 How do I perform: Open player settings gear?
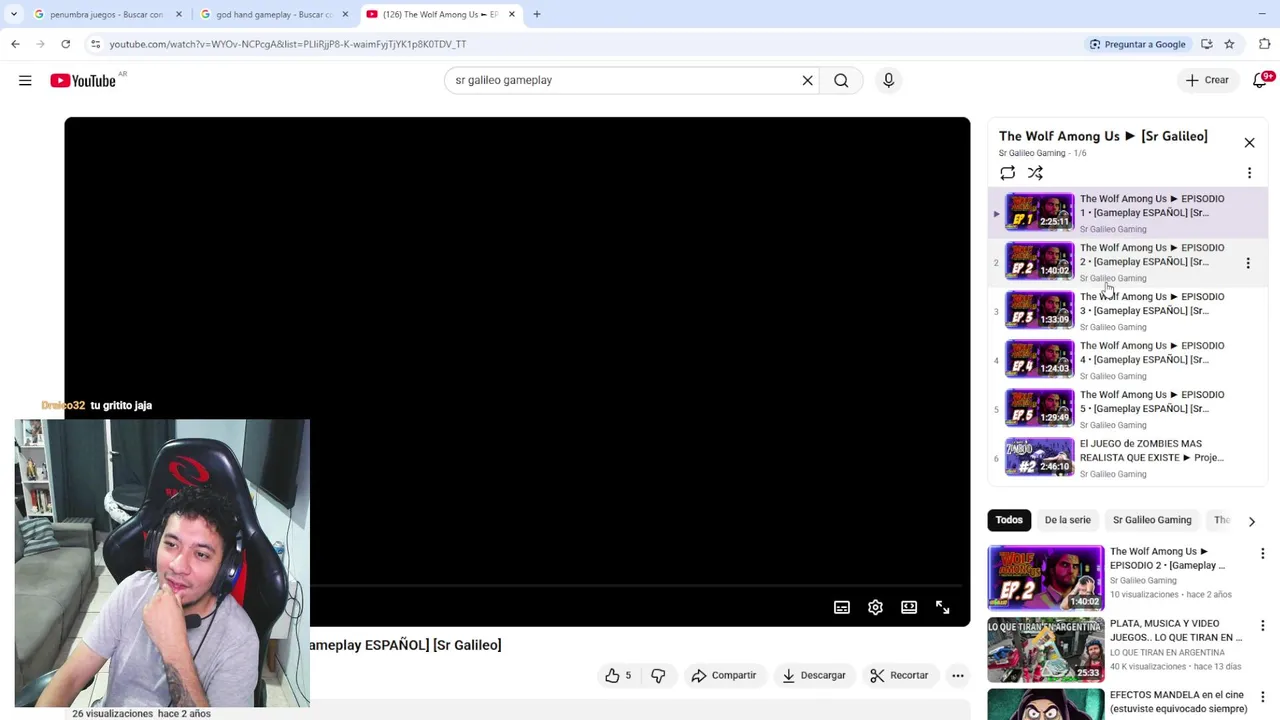click(x=875, y=607)
